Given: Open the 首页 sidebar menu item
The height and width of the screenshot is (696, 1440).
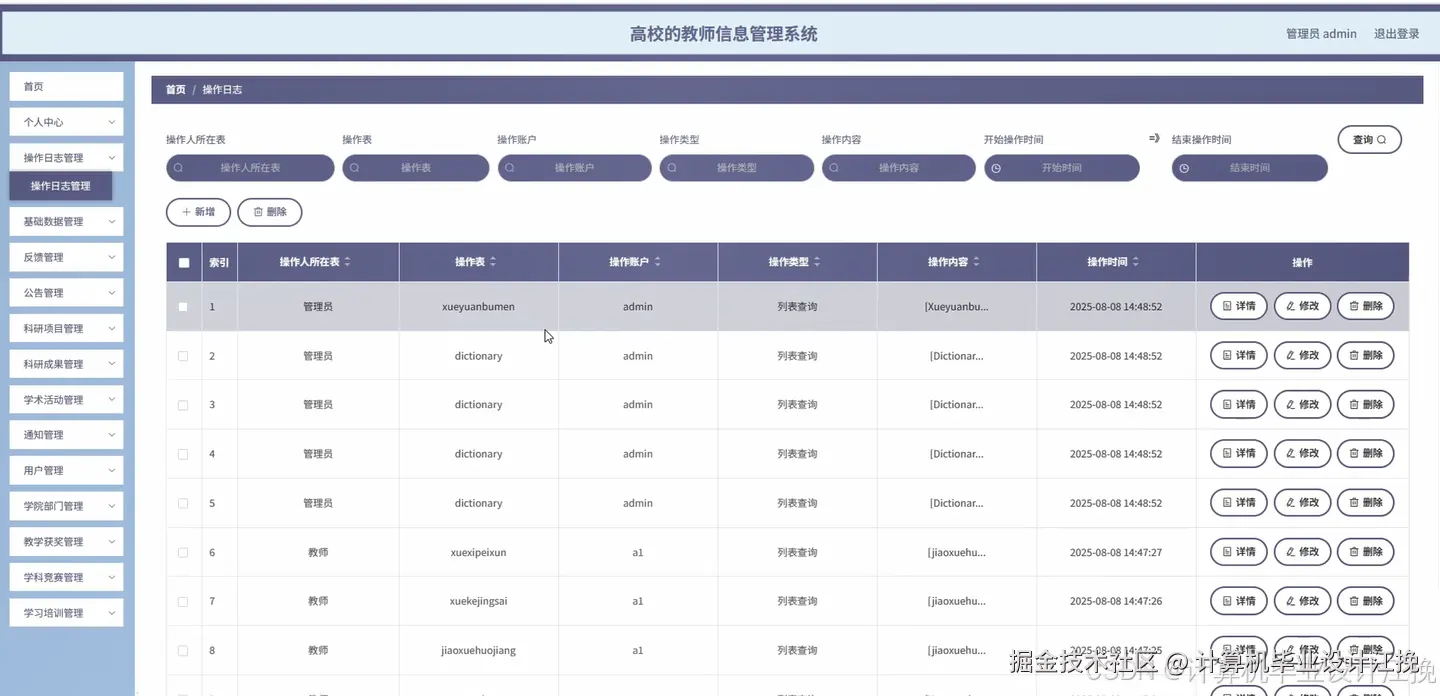Looking at the screenshot, I should tap(65, 87).
